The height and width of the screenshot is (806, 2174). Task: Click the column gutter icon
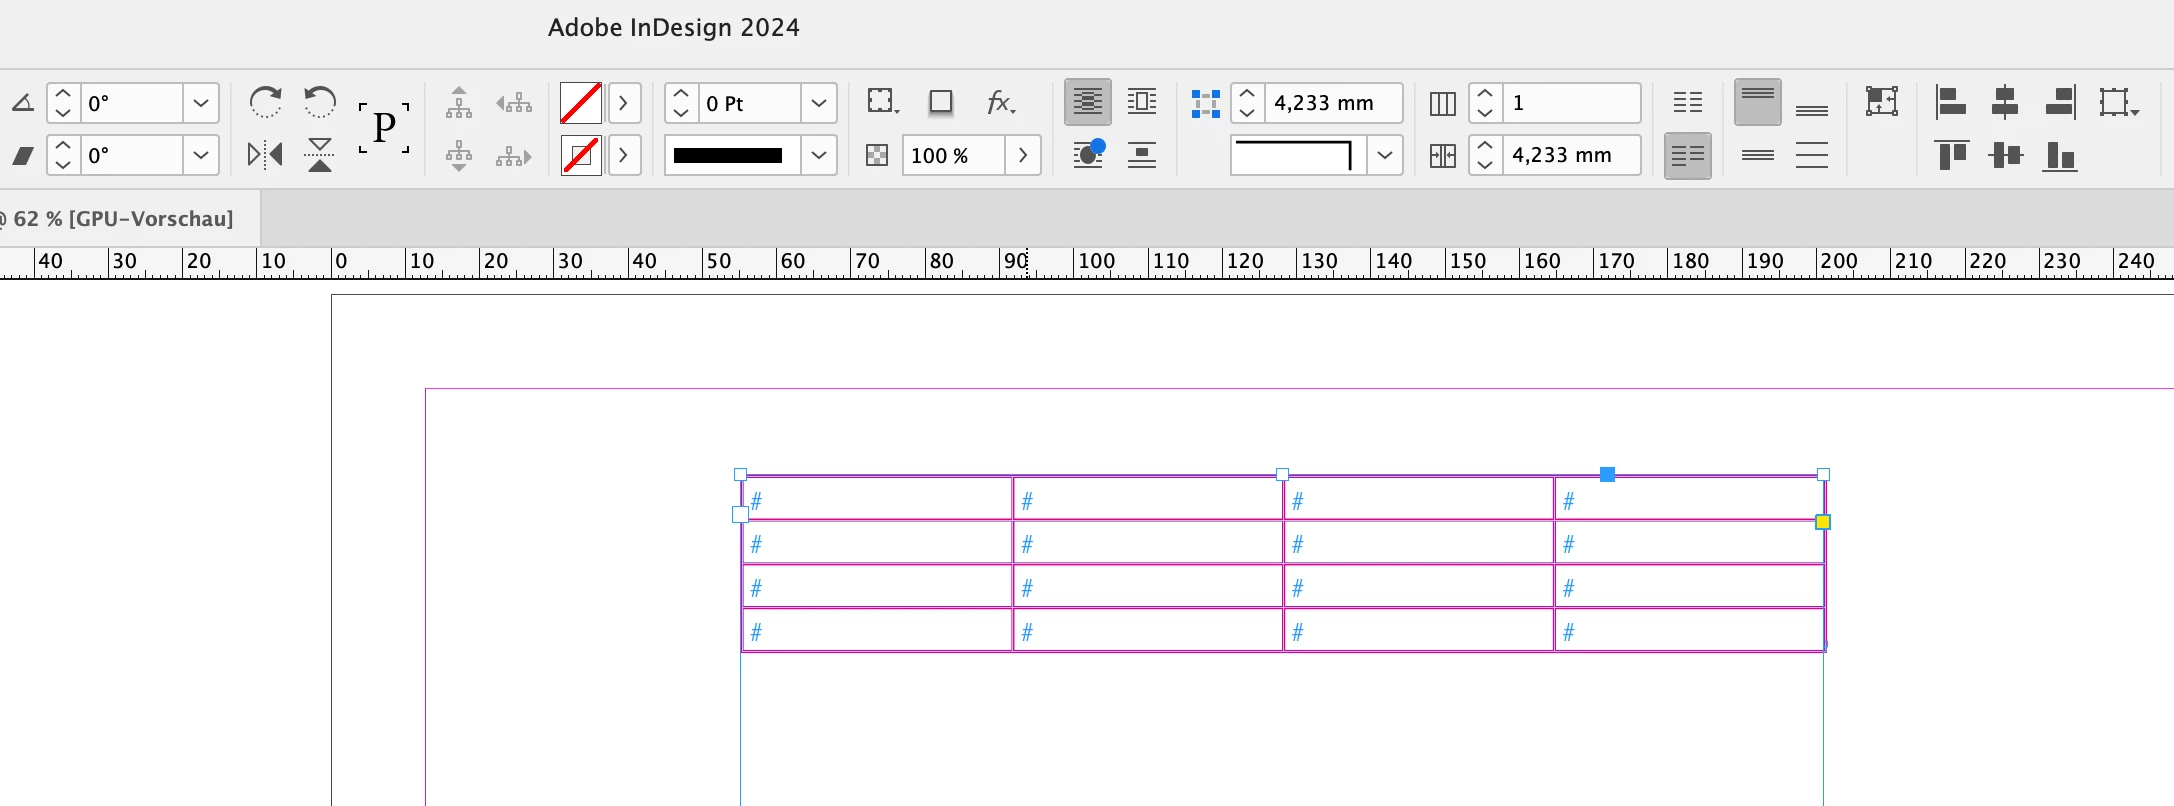(1443, 156)
